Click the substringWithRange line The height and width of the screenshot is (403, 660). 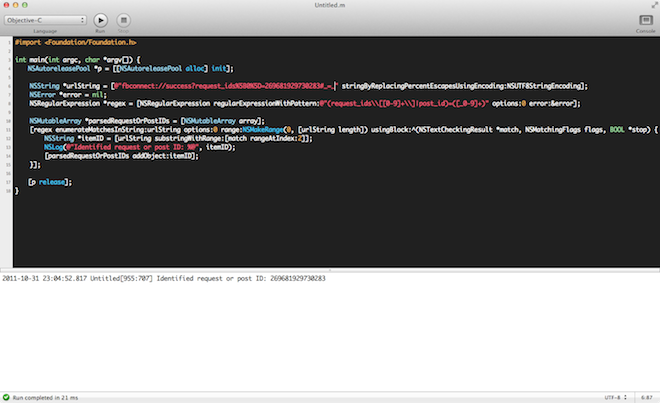[178, 138]
